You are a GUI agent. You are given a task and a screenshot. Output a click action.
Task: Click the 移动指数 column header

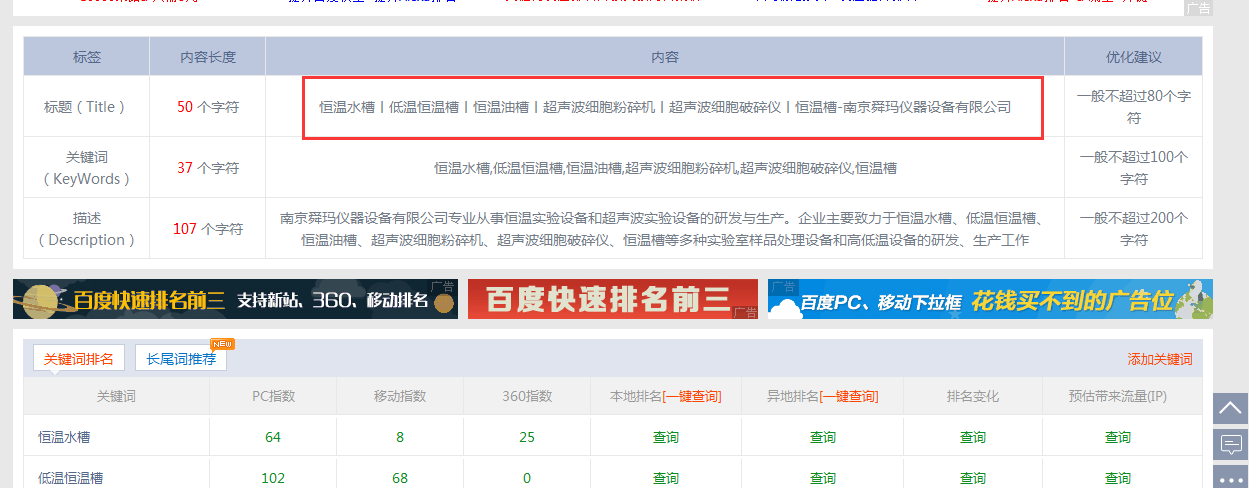point(400,397)
